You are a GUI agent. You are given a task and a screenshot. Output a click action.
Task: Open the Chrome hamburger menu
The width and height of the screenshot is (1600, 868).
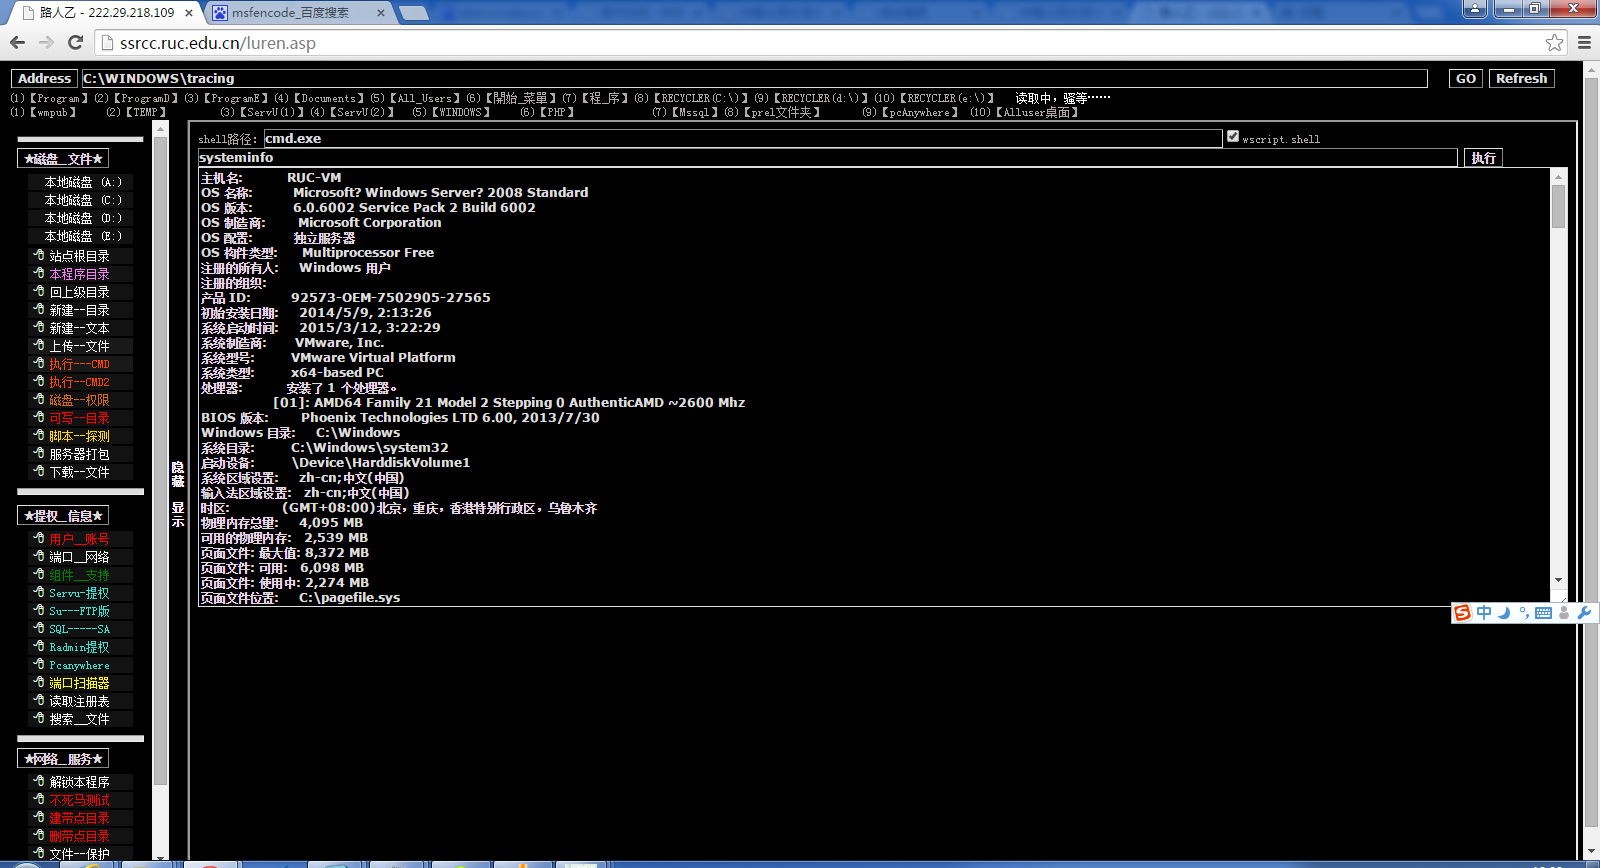(1584, 43)
